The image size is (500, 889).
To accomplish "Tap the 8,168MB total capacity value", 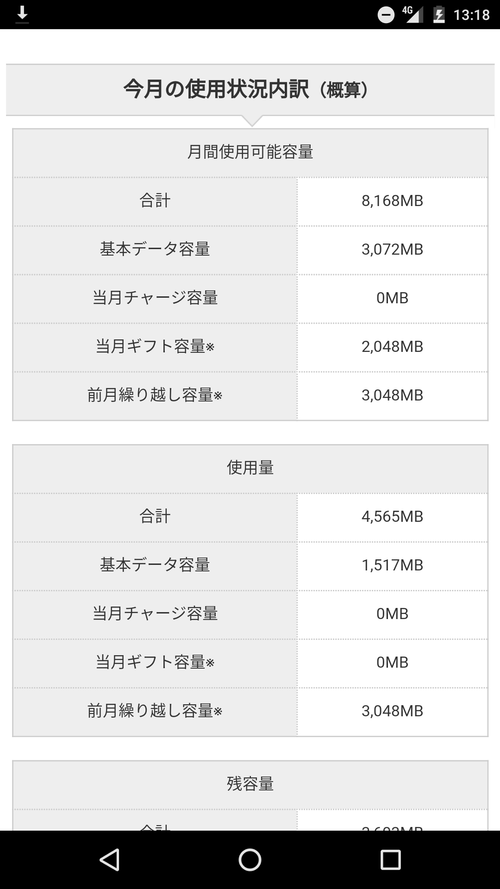I will tap(392, 201).
